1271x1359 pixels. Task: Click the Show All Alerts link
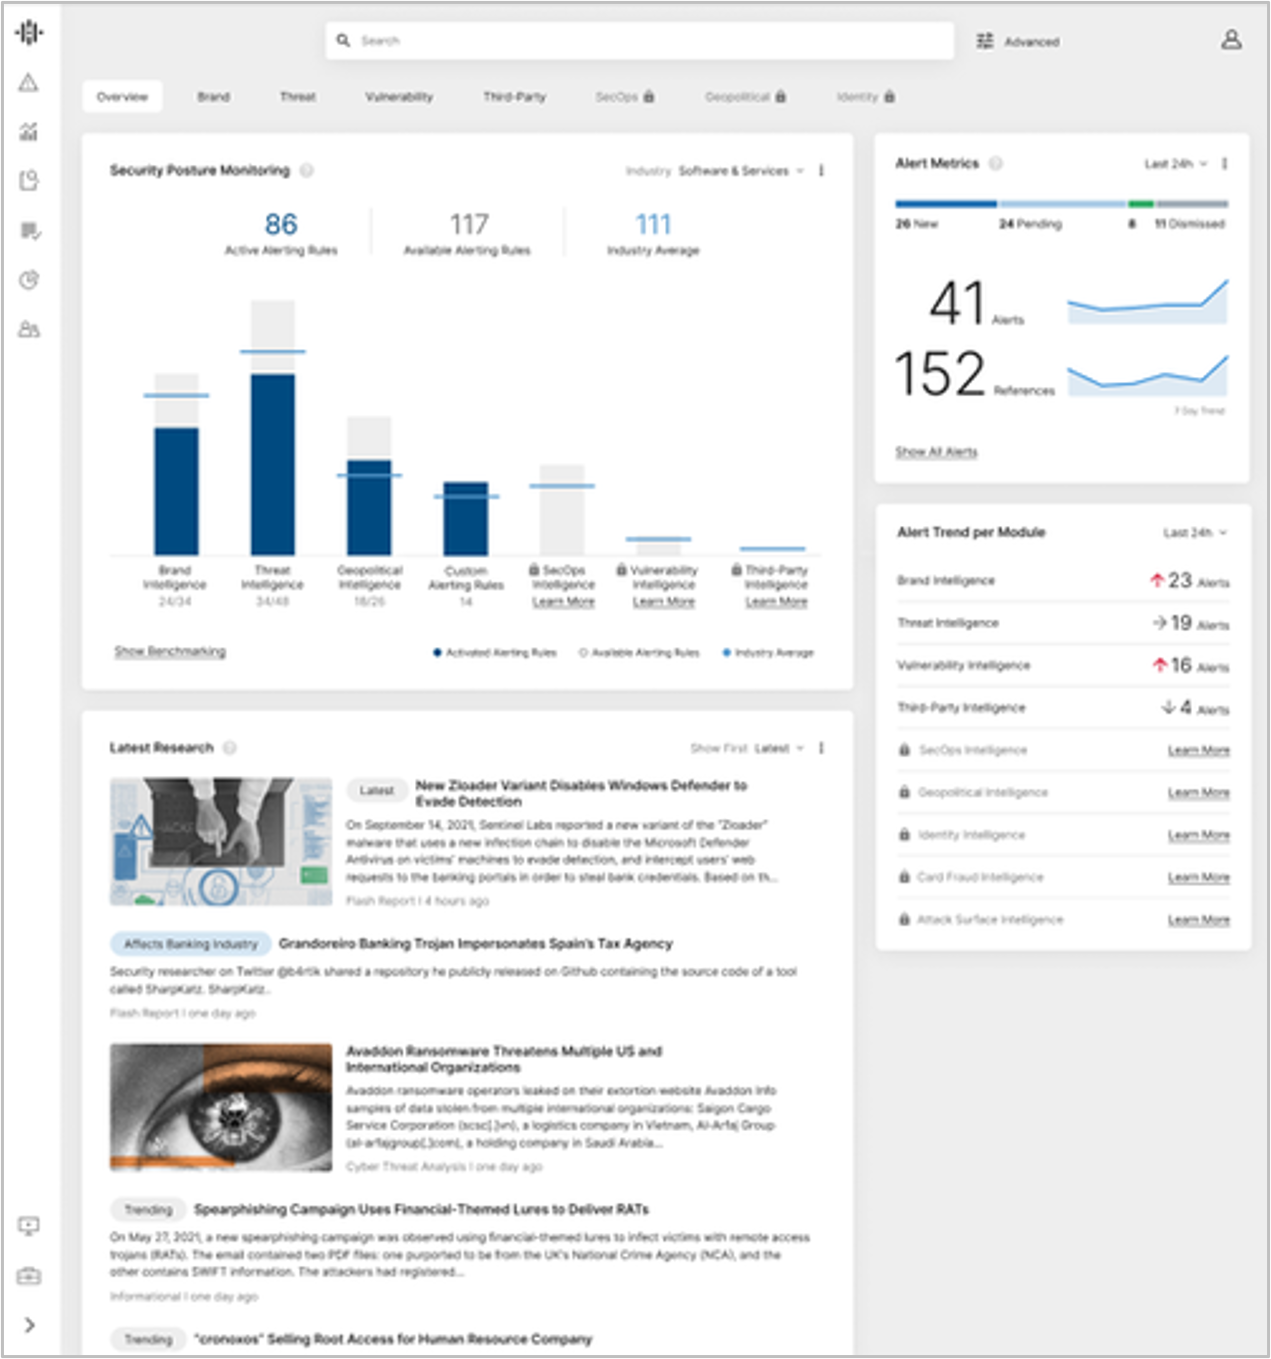coord(936,452)
